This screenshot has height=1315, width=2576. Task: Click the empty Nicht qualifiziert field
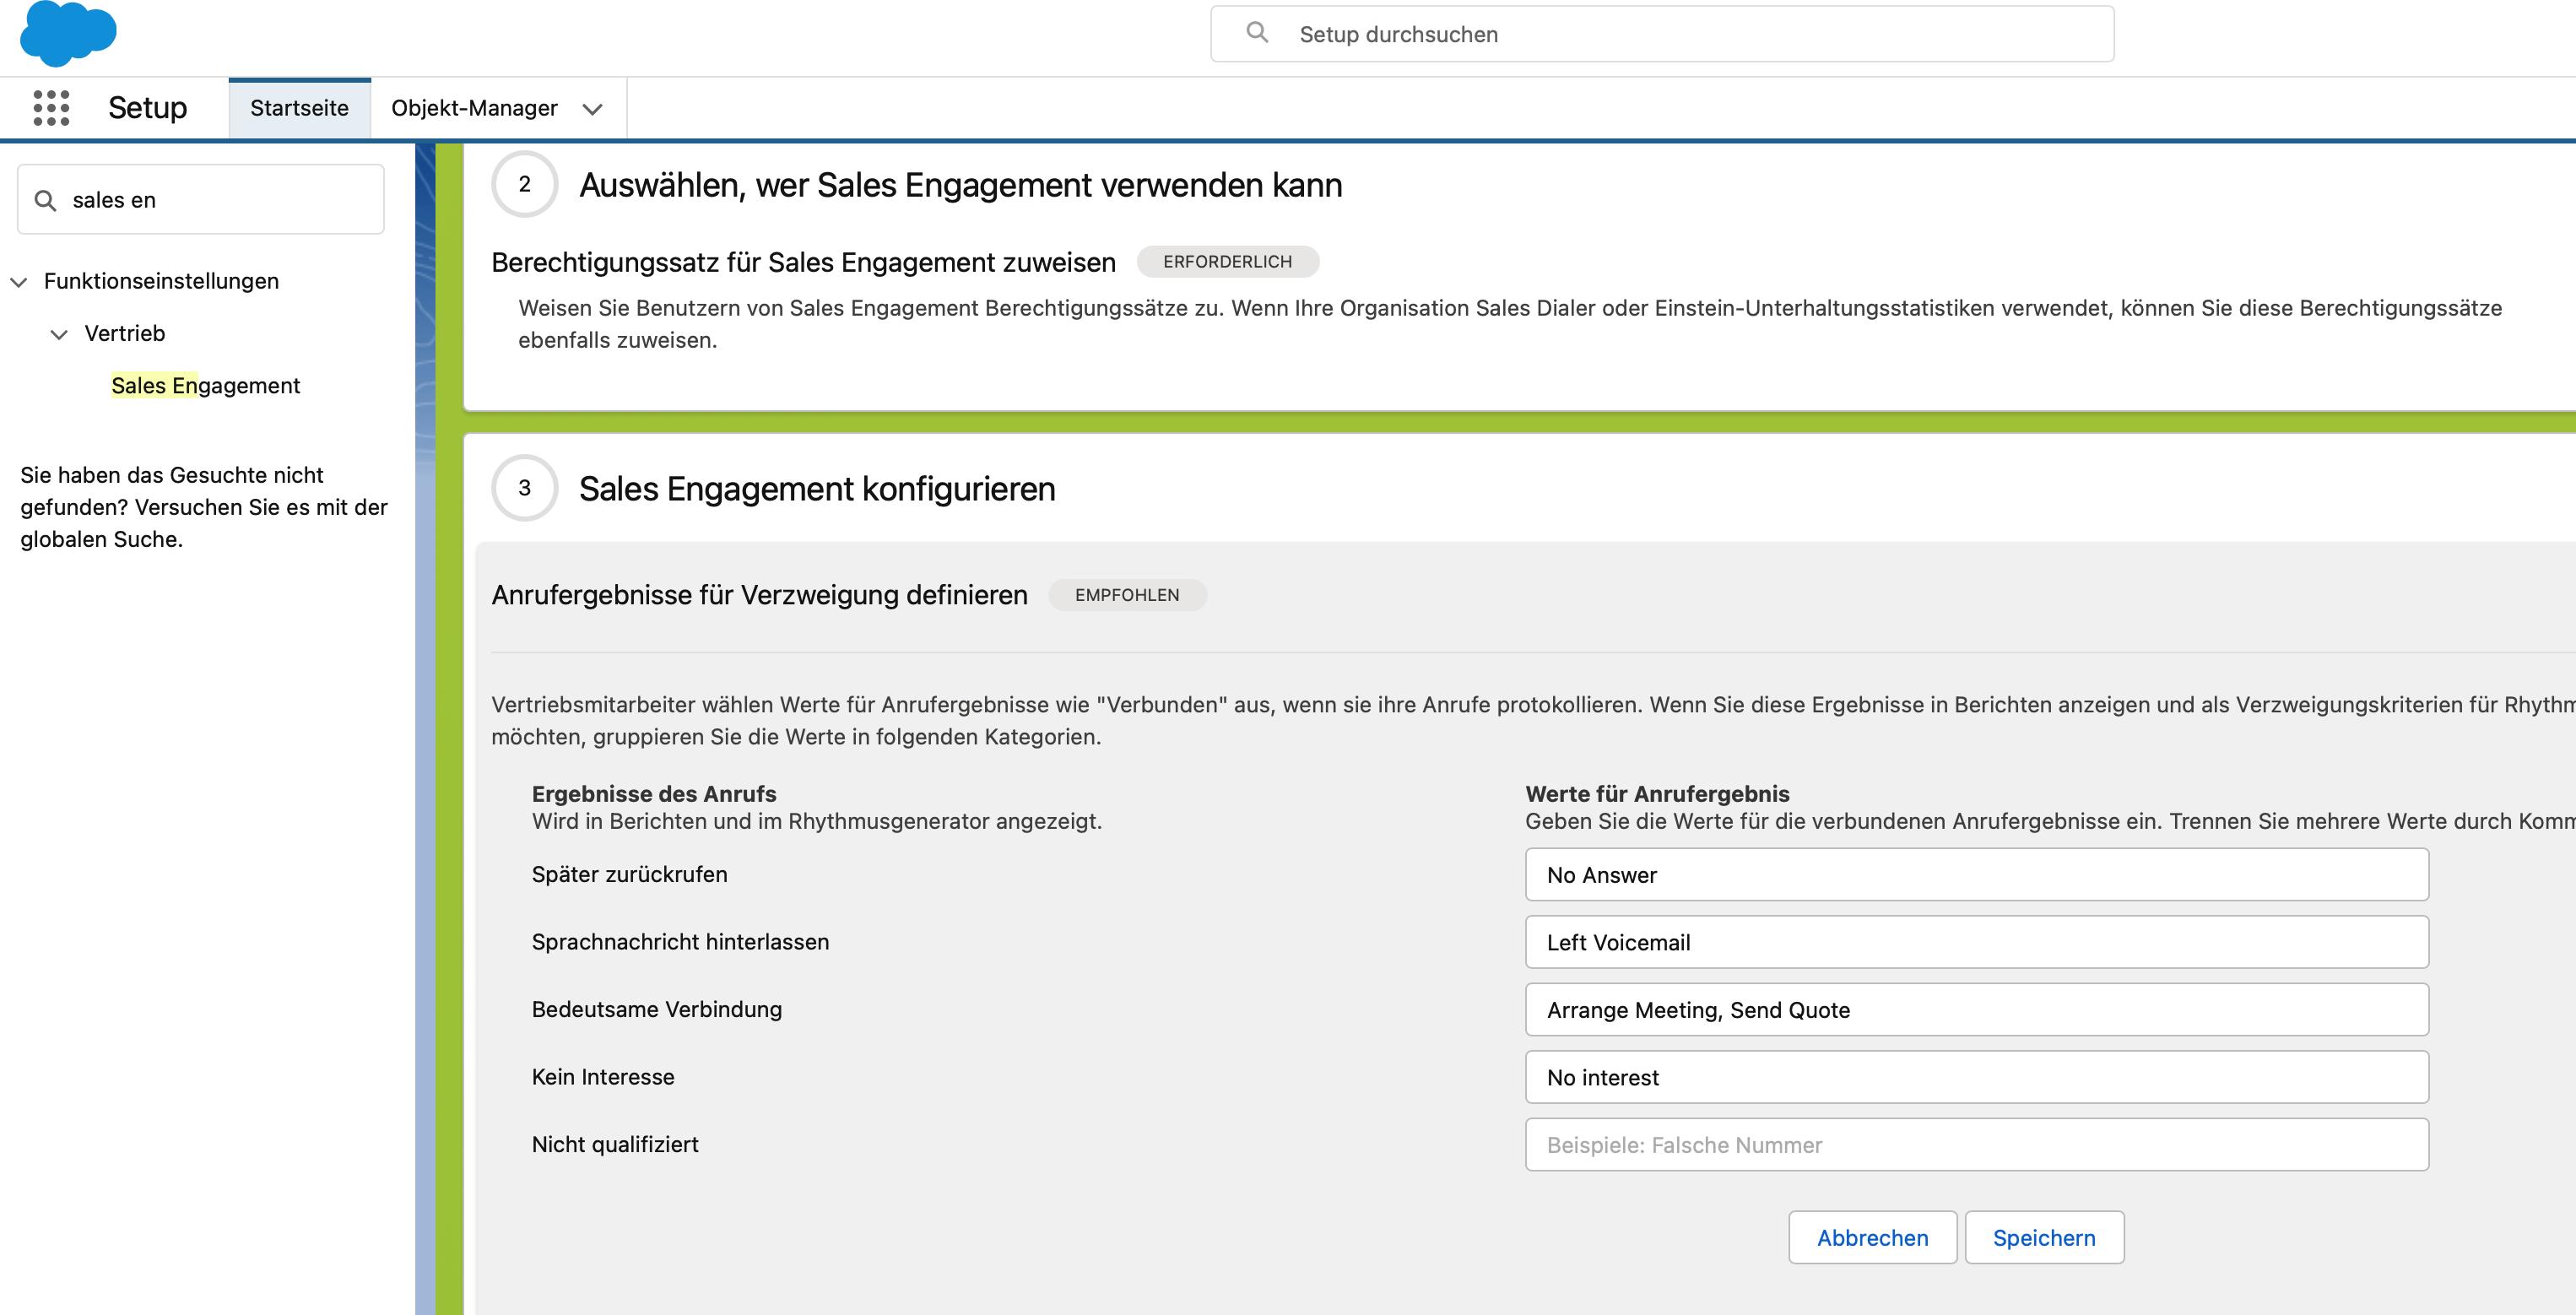tap(1976, 1145)
